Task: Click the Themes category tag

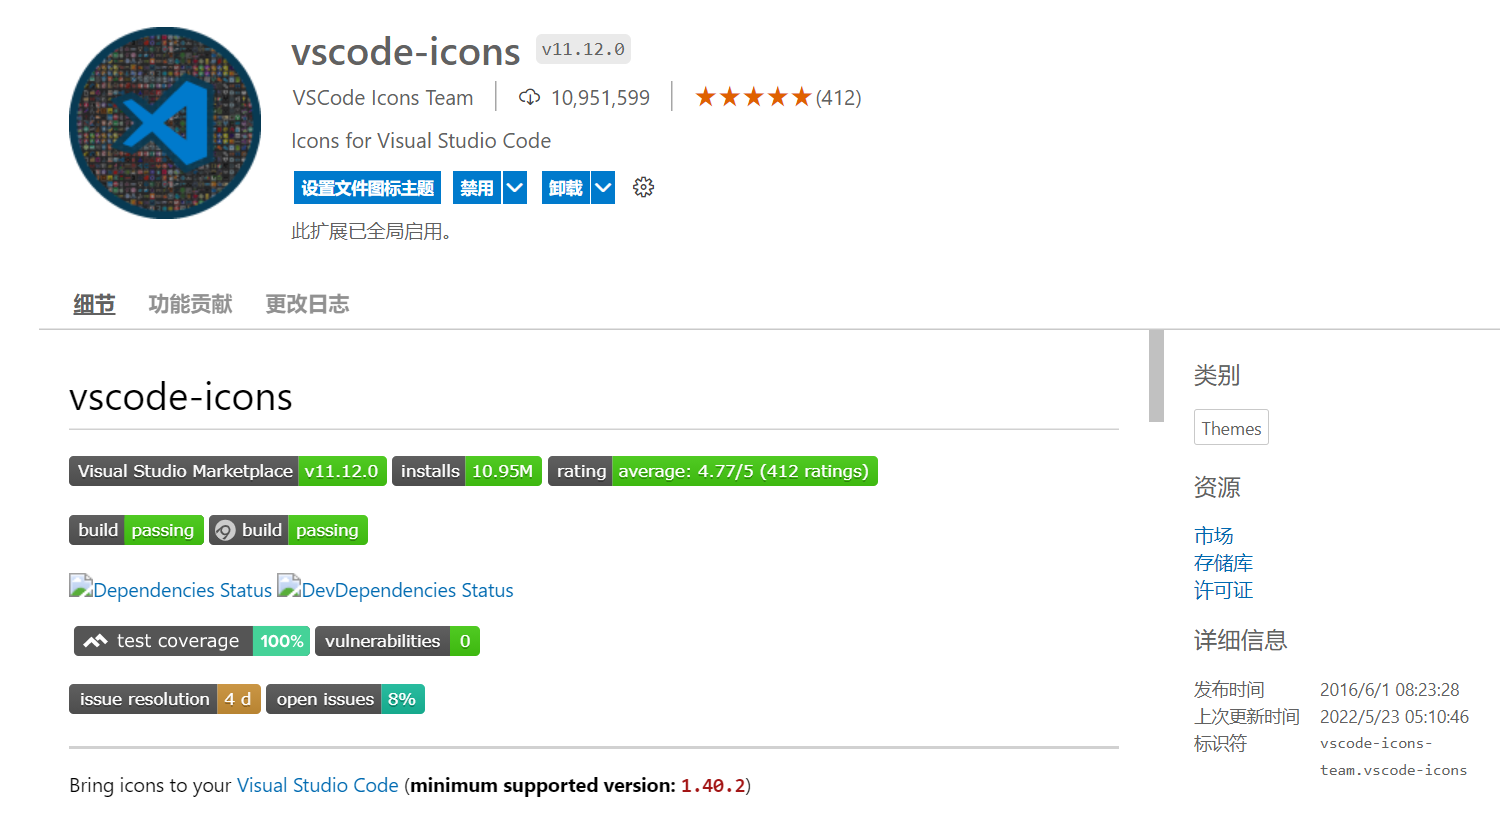Action: click(x=1231, y=428)
